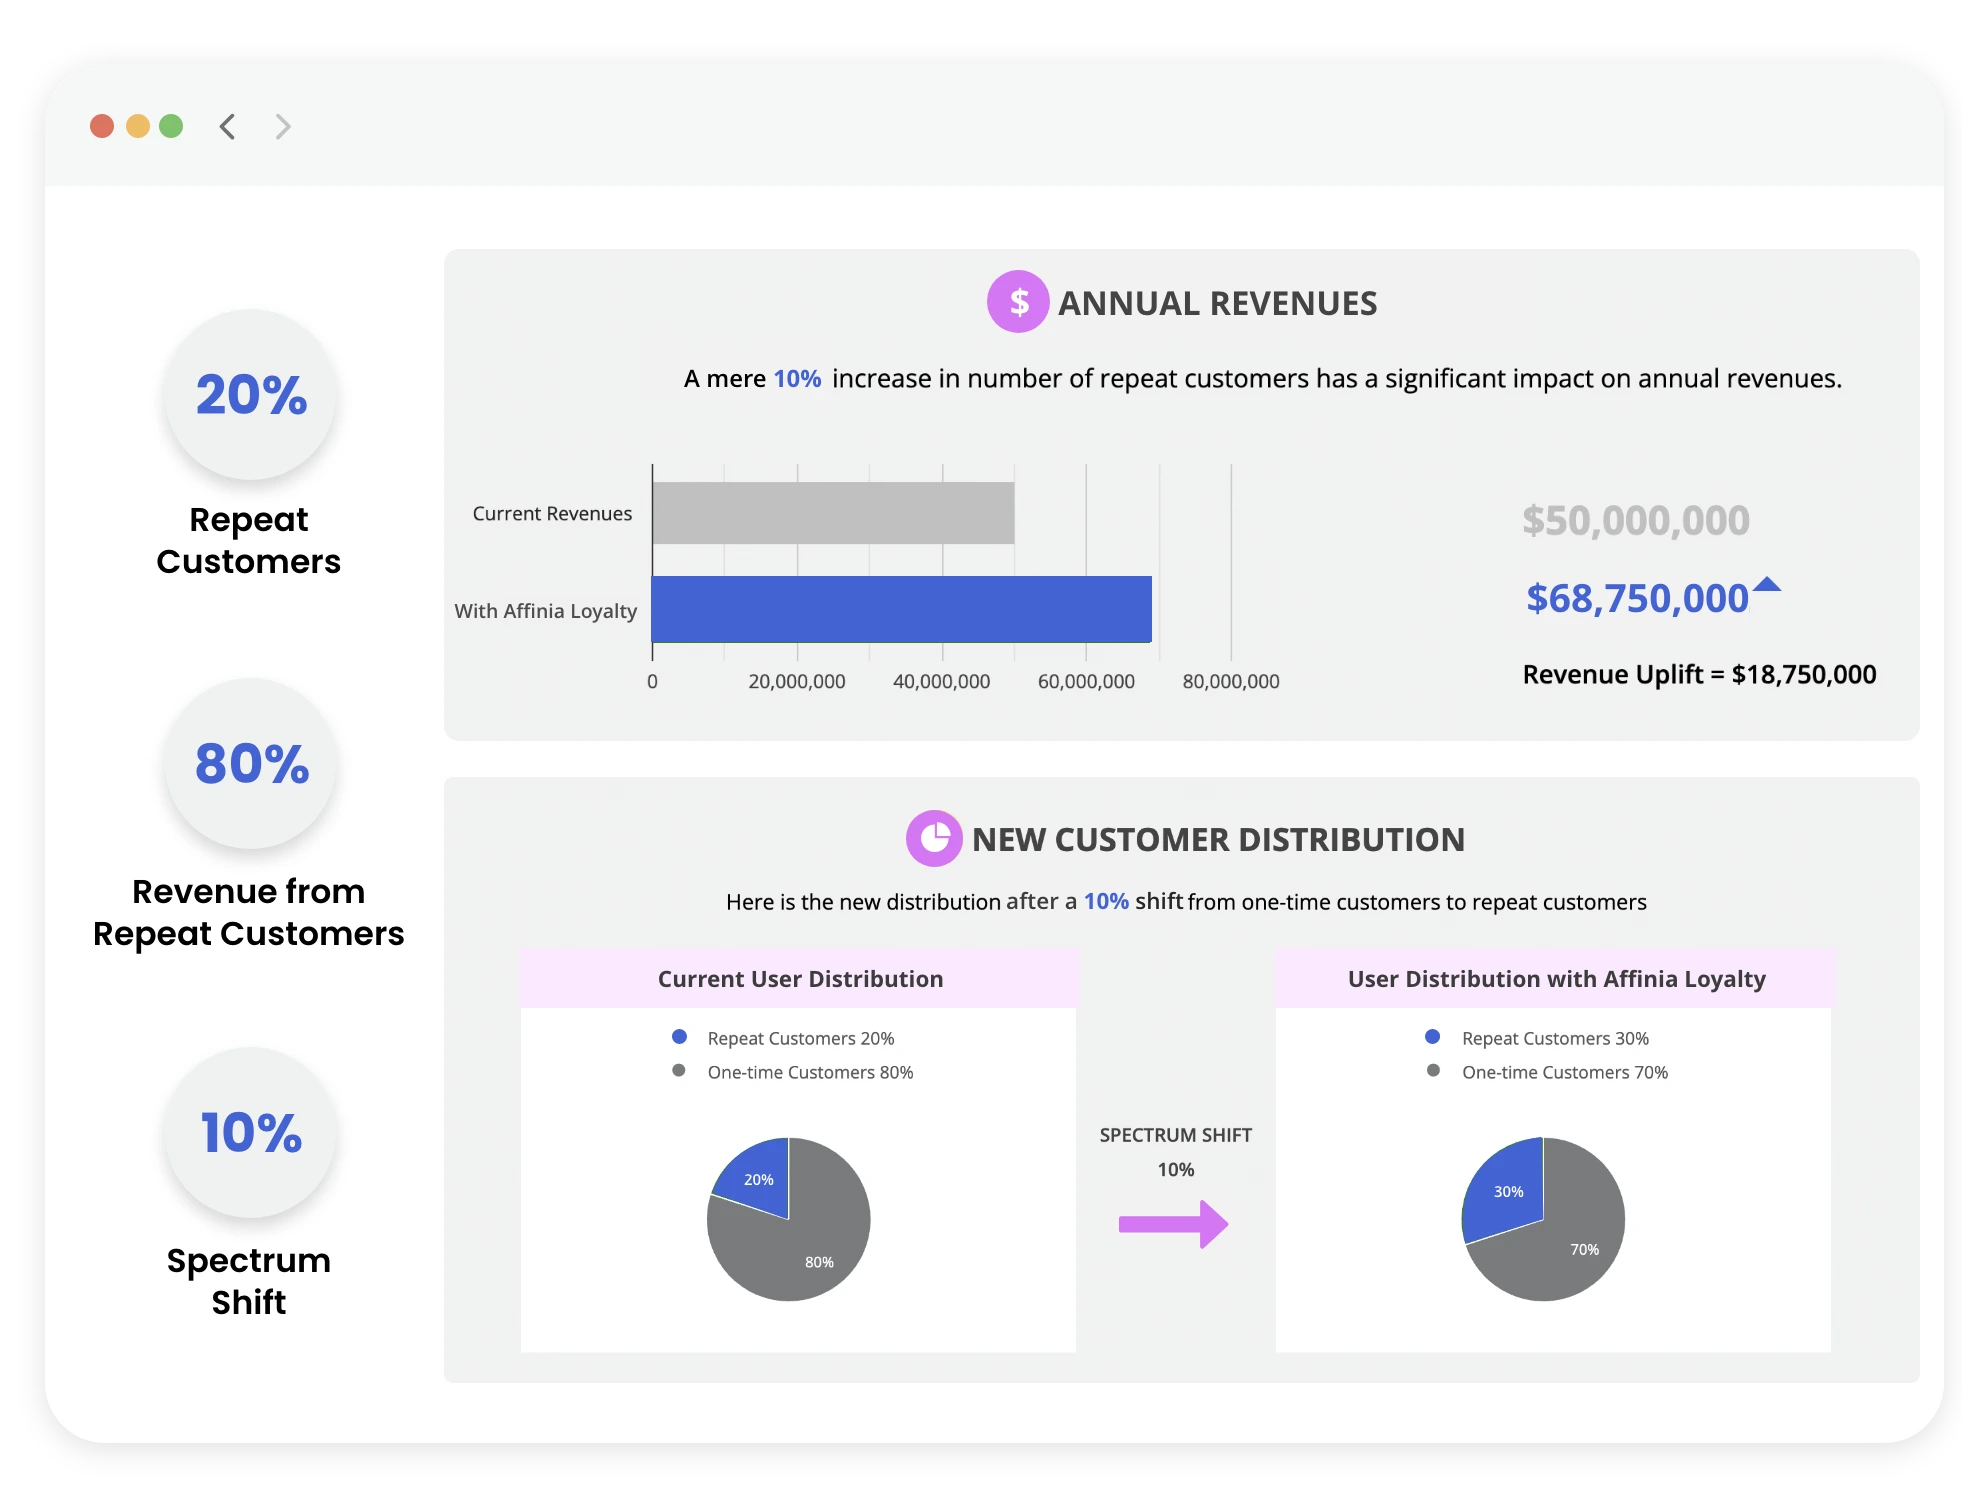The width and height of the screenshot is (1962, 1506).
Task: Select the 80% Revenue circle
Action: pos(250,763)
